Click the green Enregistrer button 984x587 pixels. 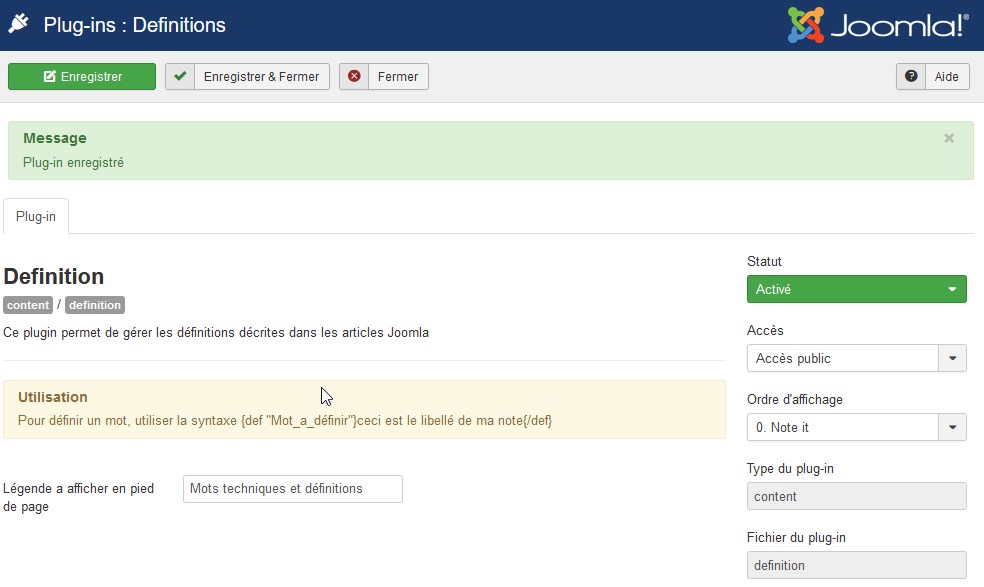tap(82, 77)
